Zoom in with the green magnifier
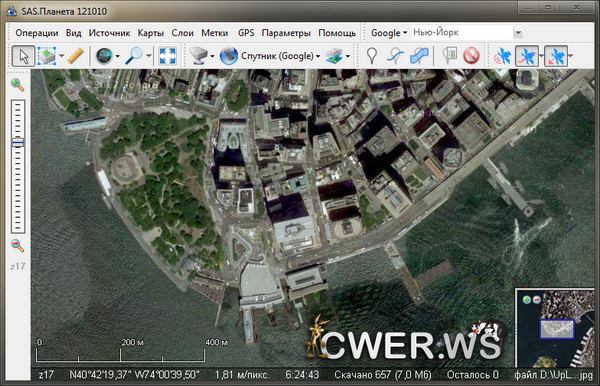 point(18,85)
